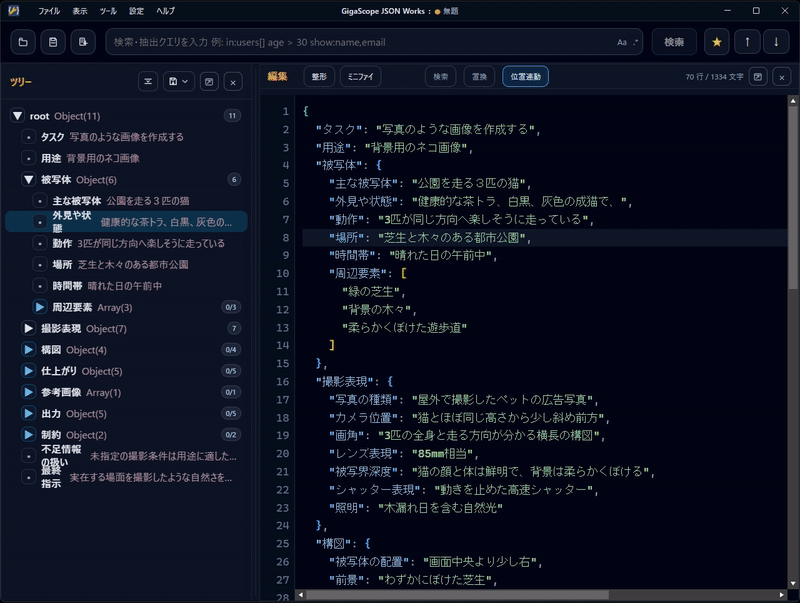Select the 最終指示 tree row
Image resolution: width=800 pixels, height=603 pixels.
127,478
